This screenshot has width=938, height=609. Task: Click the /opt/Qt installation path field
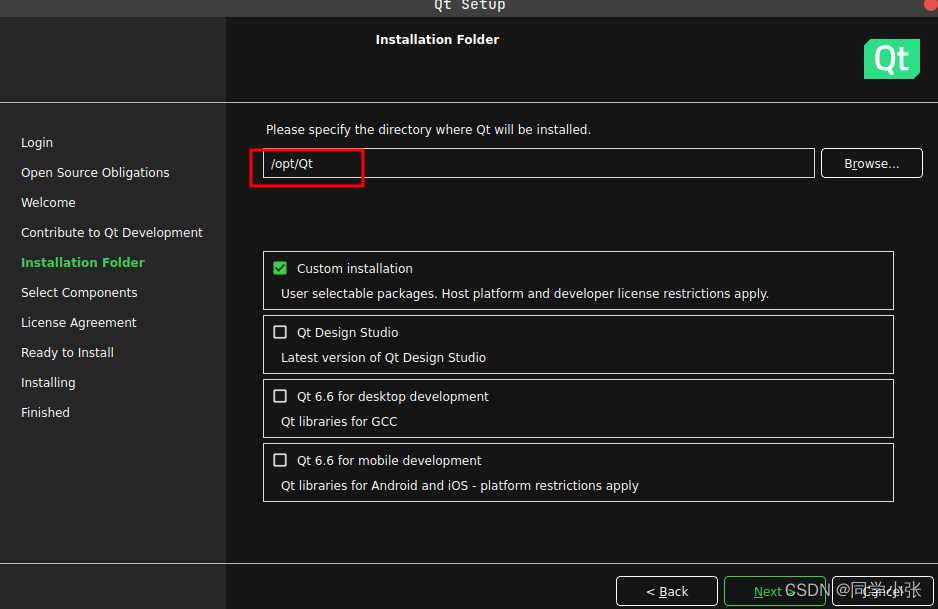click(538, 163)
